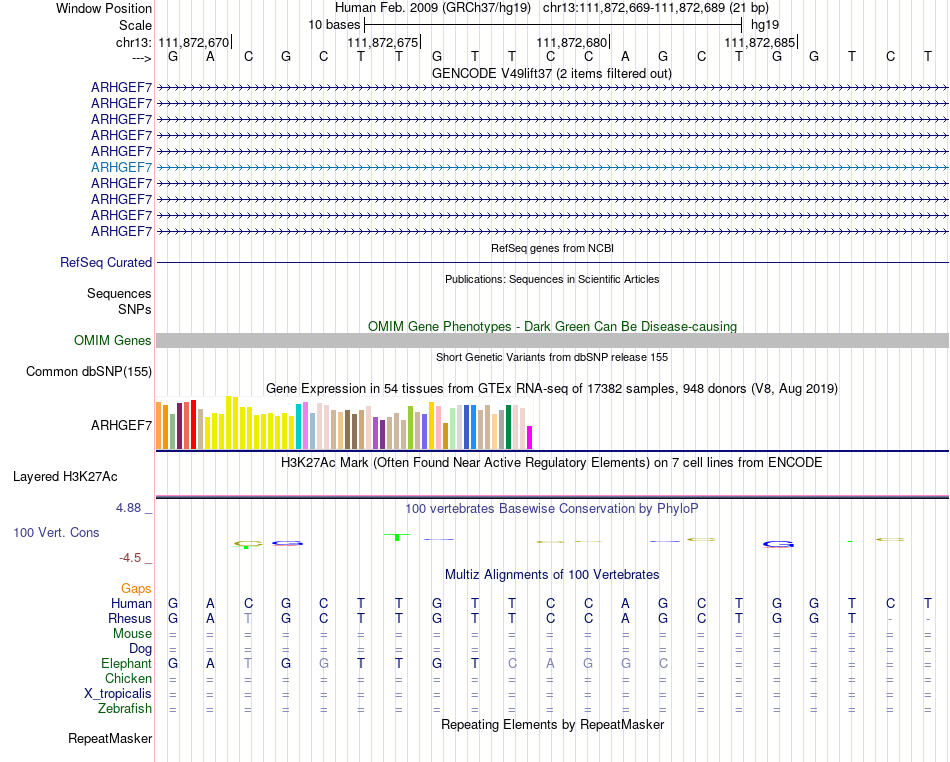Viewport: 950px width, 762px height.
Task: Click the Scale 10 bases ruler bar
Action: (x=553, y=25)
